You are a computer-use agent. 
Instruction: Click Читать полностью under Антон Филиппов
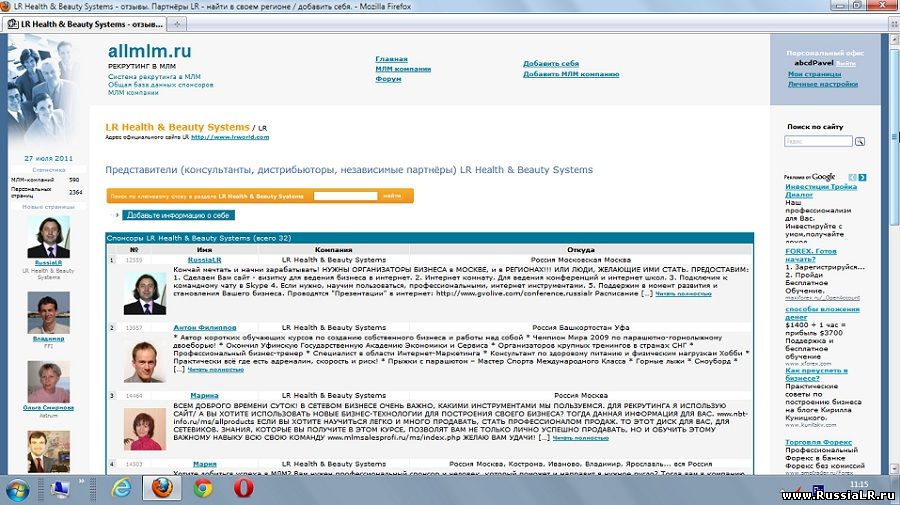[216, 370]
